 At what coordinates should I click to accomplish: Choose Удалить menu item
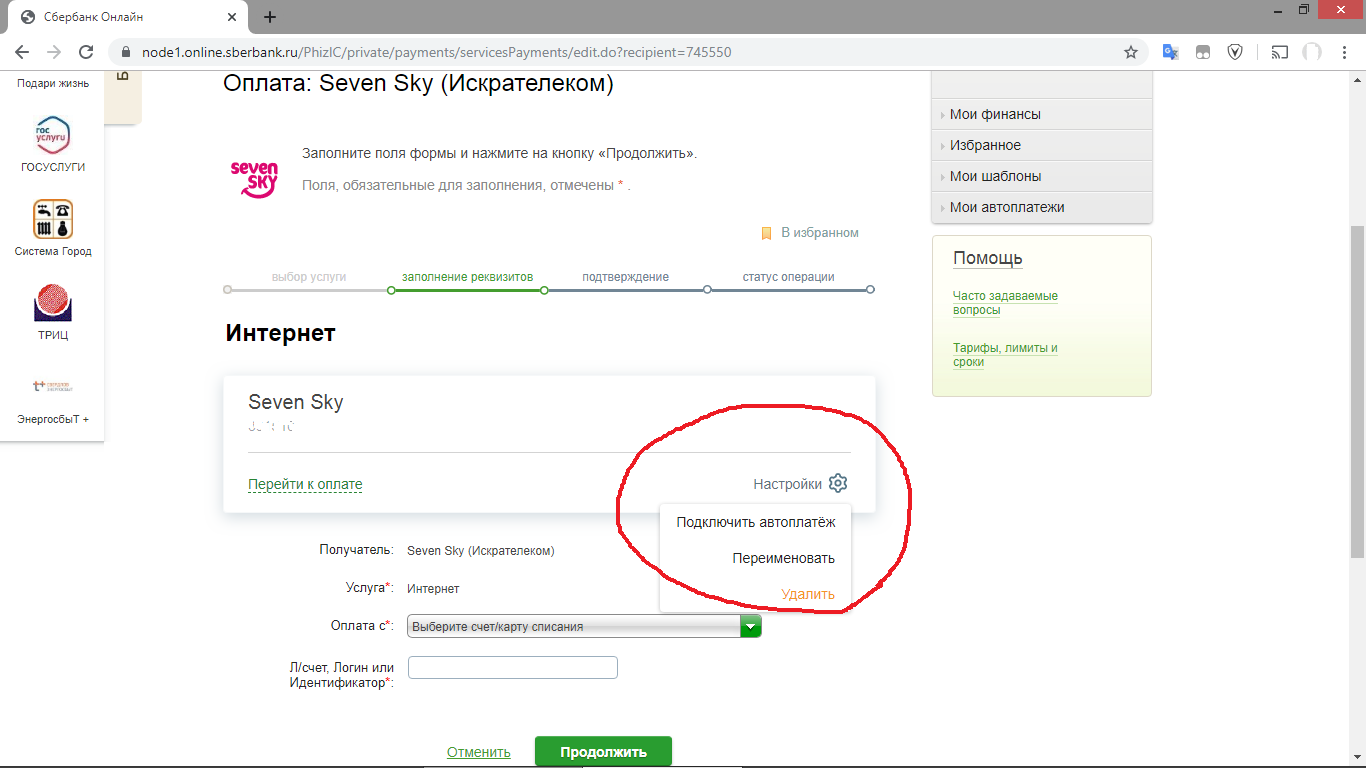click(x=808, y=594)
